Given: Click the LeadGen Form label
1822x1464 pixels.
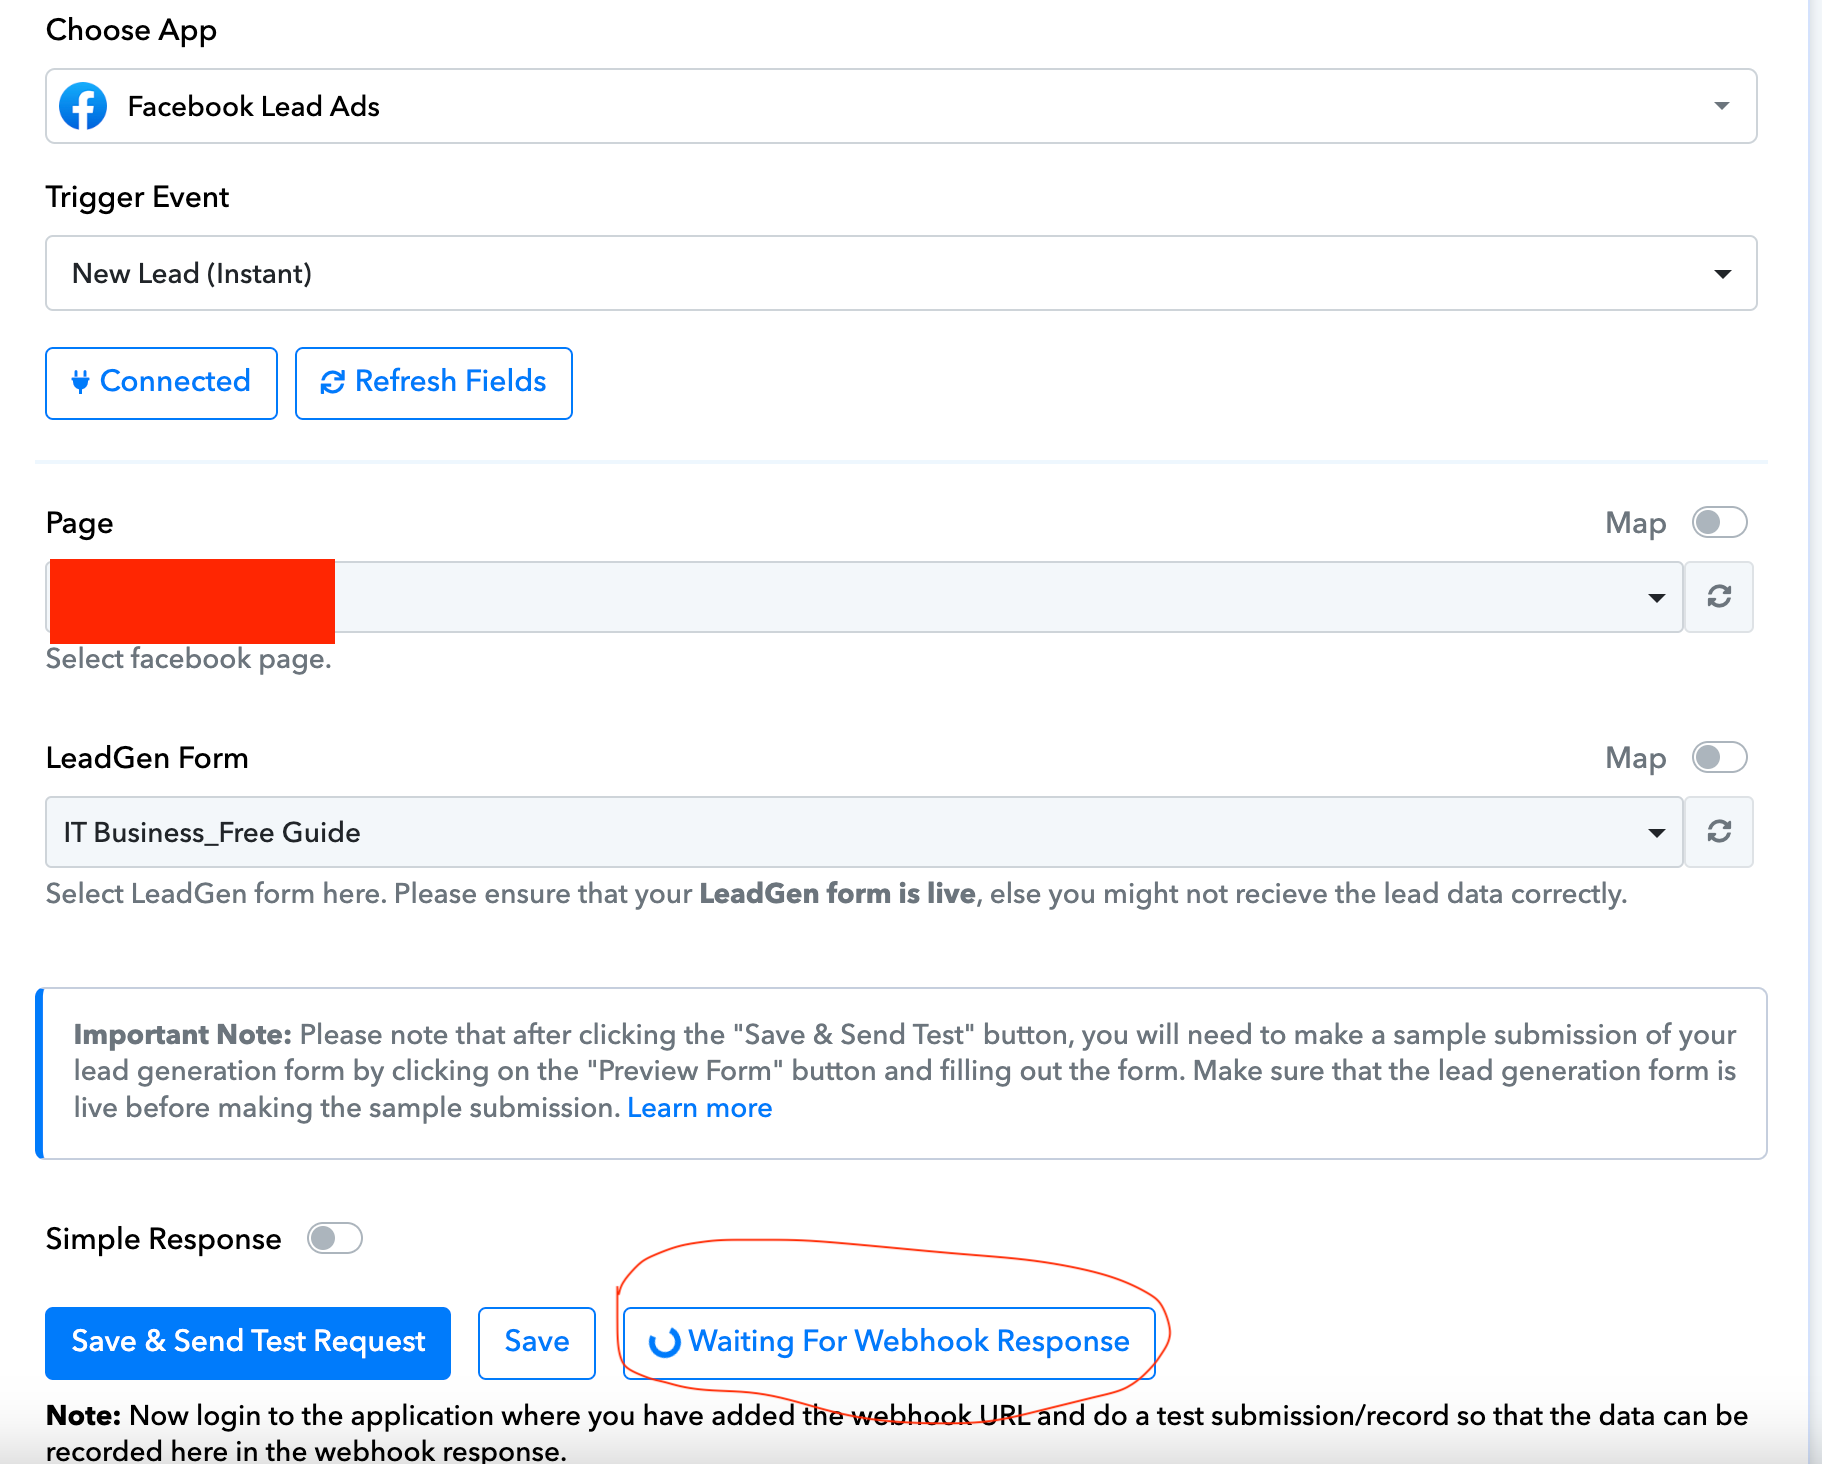Looking at the screenshot, I should [x=147, y=758].
